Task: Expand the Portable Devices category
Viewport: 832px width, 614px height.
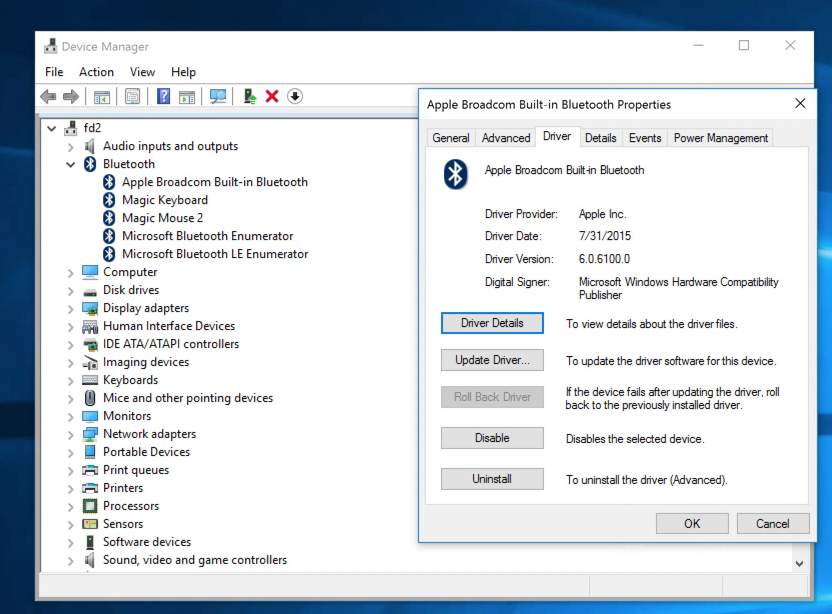Action: [71, 453]
